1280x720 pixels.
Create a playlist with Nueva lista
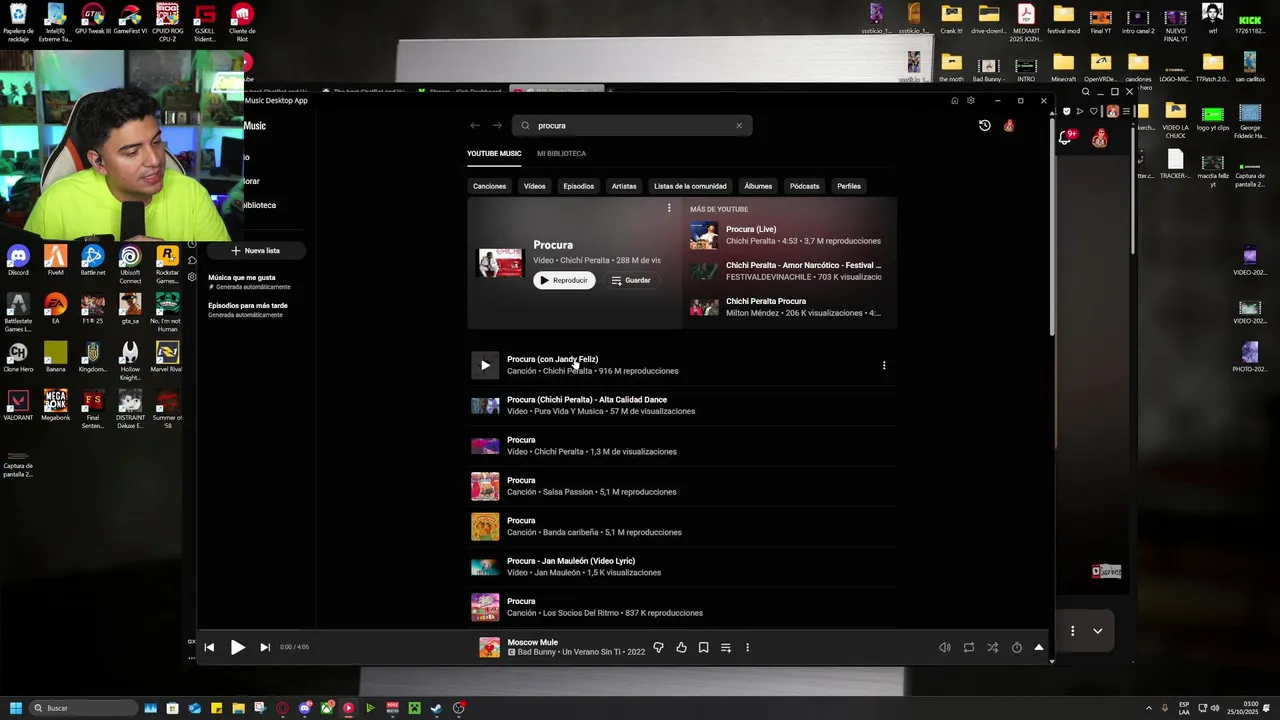click(x=255, y=251)
